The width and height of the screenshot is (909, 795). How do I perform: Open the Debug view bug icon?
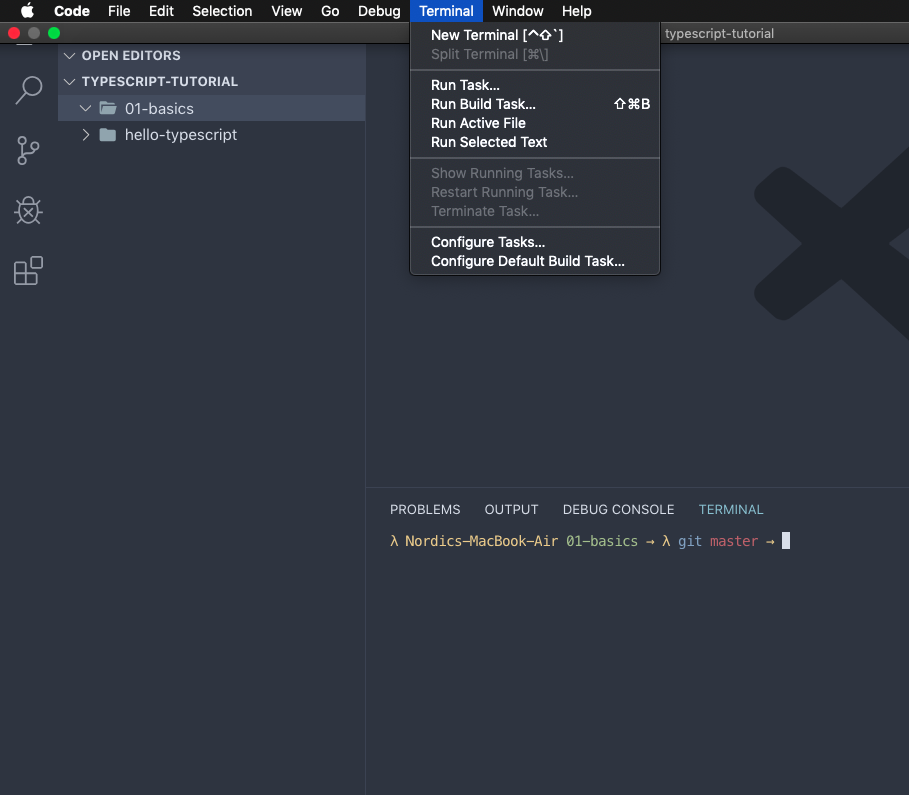pos(28,210)
